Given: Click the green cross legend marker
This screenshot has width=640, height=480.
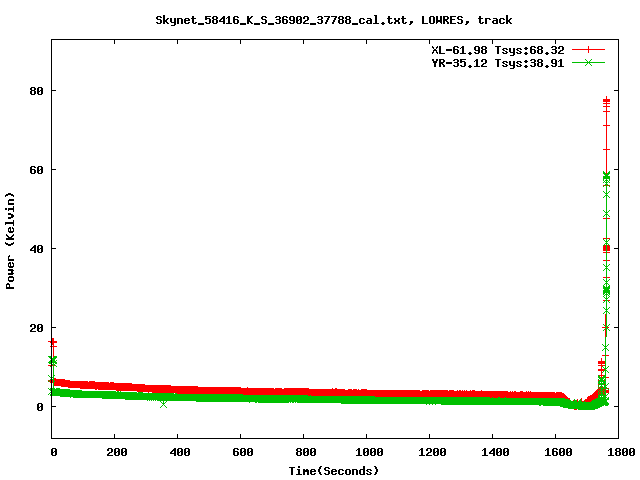Looking at the screenshot, I should [x=588, y=62].
